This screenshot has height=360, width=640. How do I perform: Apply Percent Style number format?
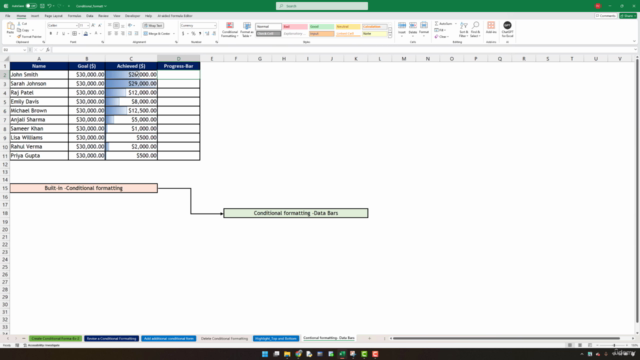[x=193, y=33]
